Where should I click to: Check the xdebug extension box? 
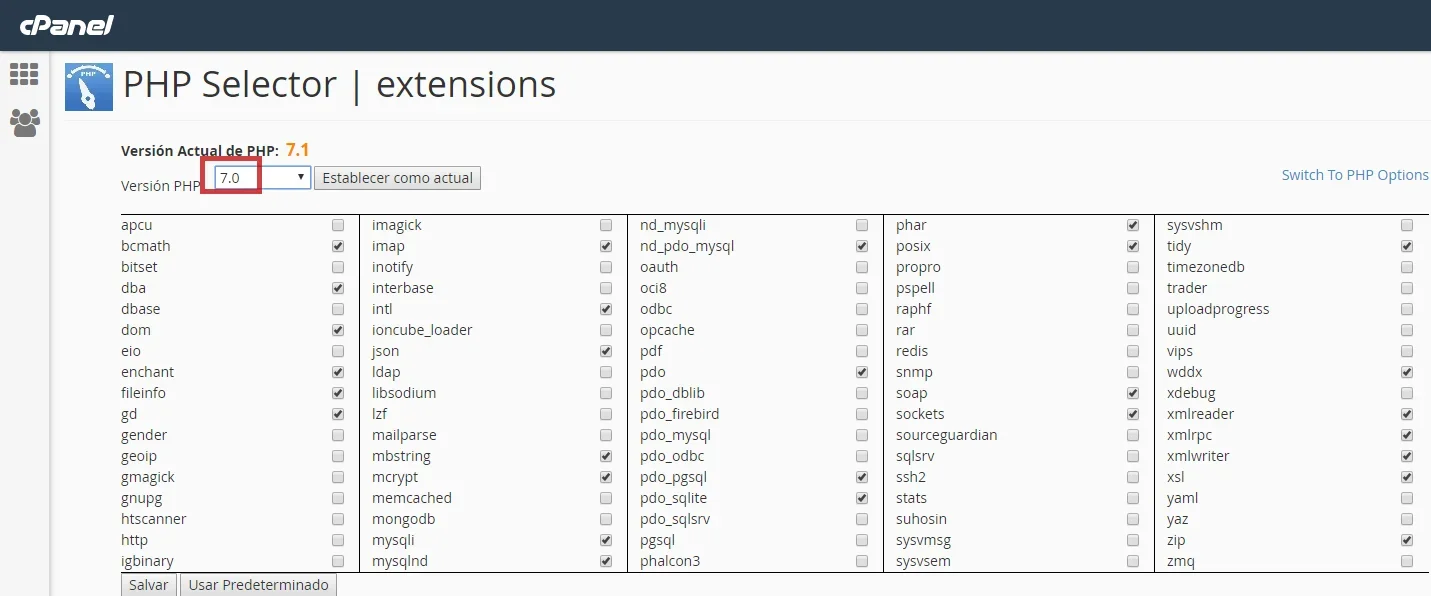tap(1407, 393)
